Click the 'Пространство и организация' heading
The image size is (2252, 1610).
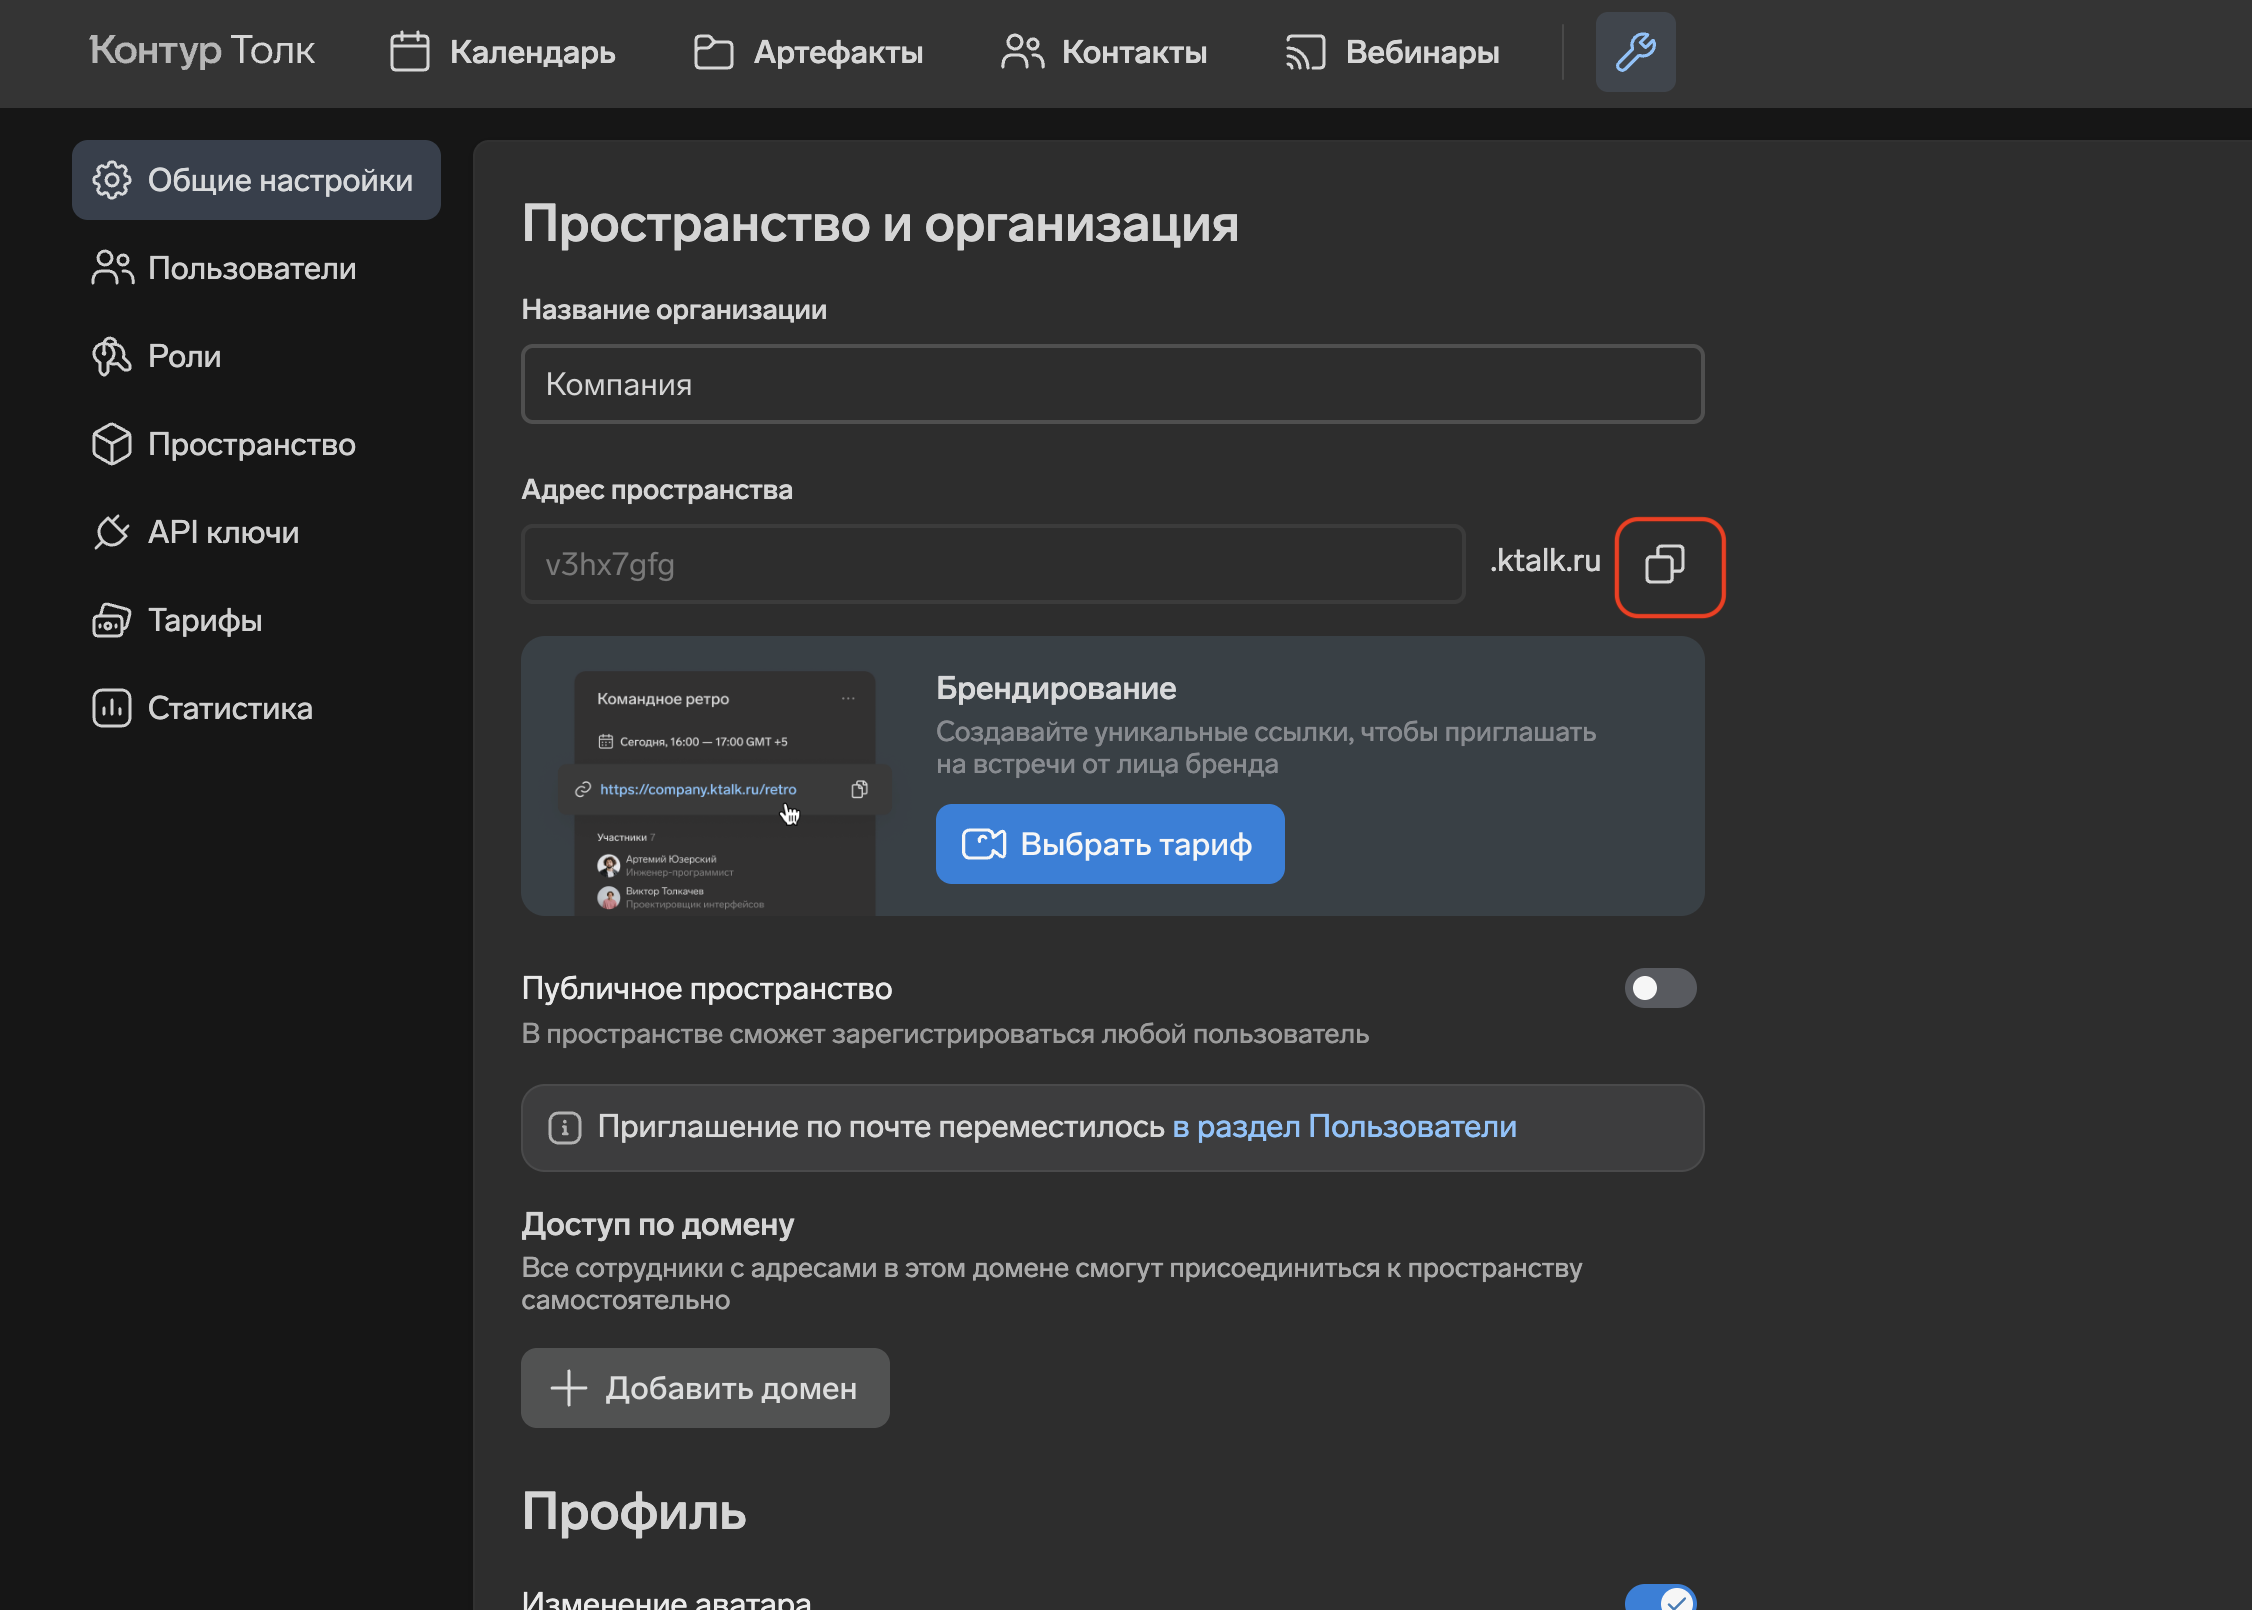(880, 223)
